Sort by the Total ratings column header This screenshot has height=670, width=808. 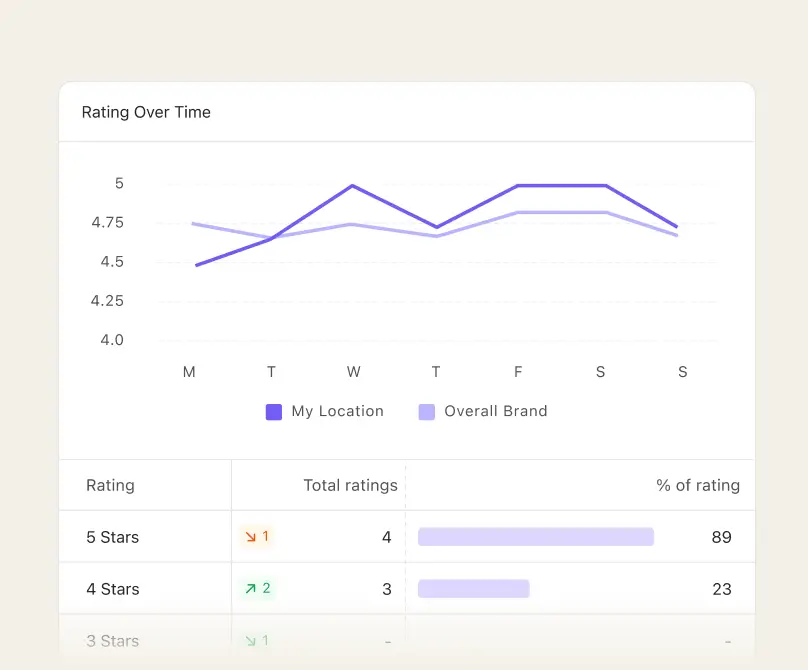tap(349, 485)
